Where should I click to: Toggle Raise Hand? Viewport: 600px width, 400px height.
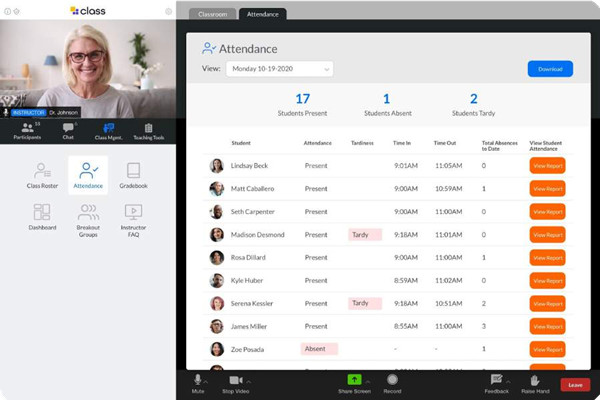point(535,381)
